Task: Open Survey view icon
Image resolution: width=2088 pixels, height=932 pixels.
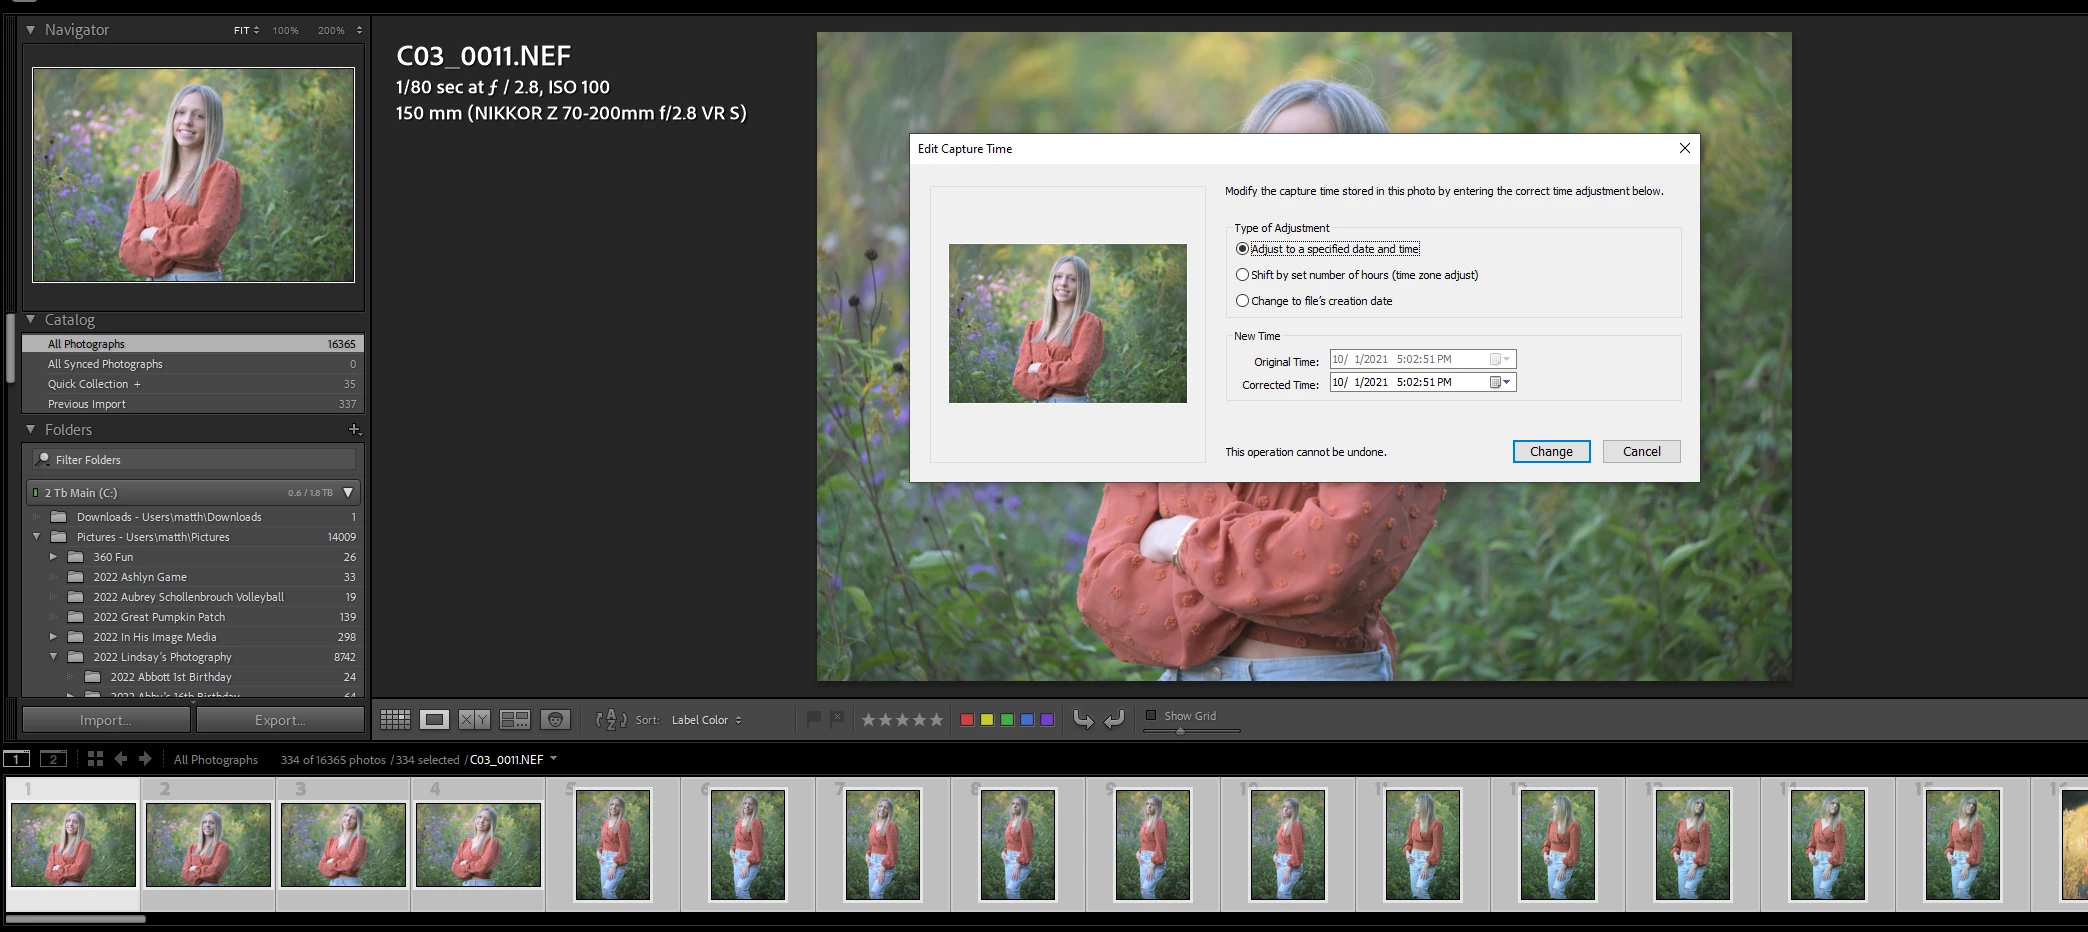Action: (x=515, y=720)
